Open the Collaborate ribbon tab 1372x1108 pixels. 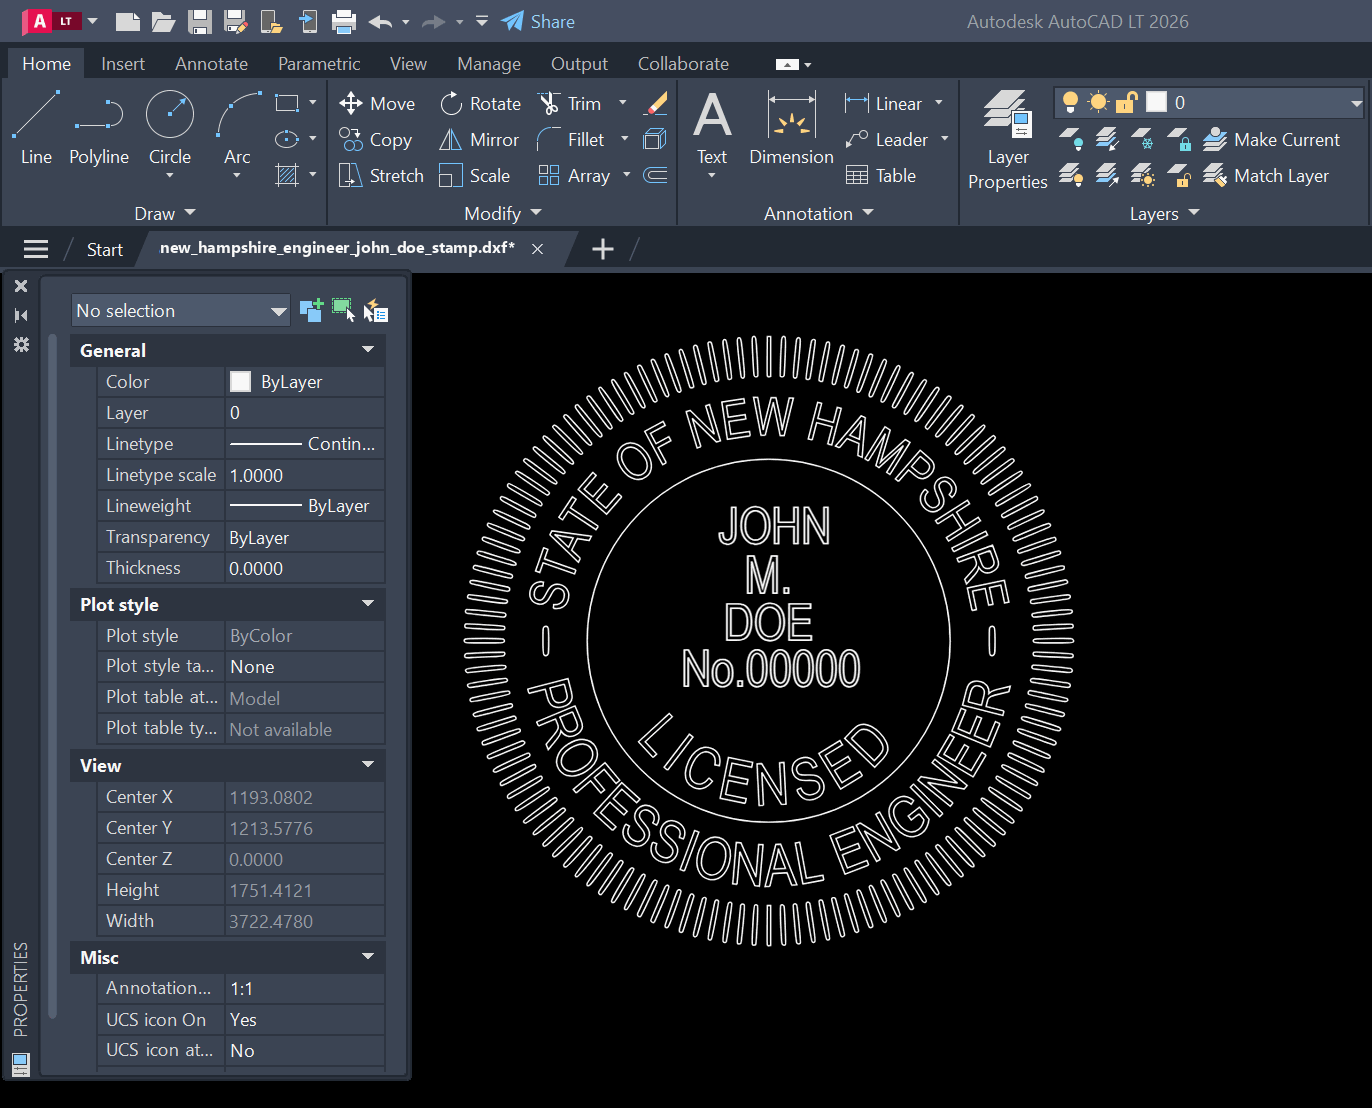point(683,63)
